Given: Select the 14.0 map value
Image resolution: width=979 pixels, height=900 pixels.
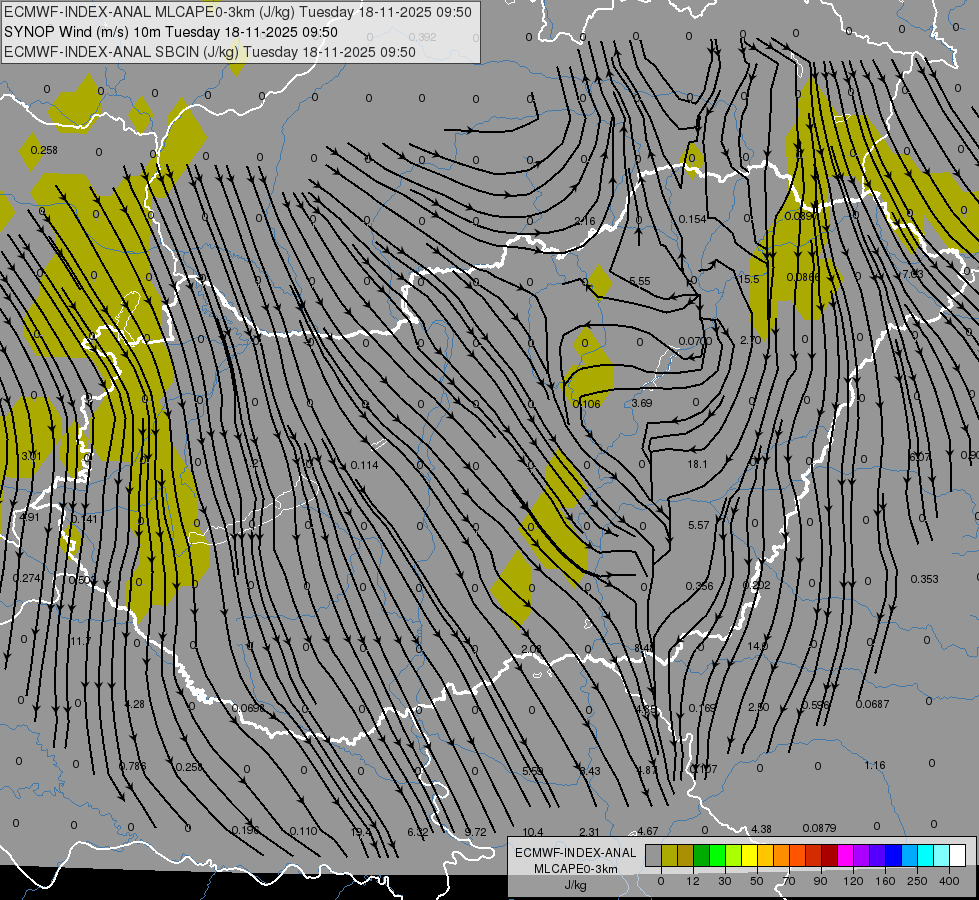Looking at the screenshot, I should [x=757, y=646].
